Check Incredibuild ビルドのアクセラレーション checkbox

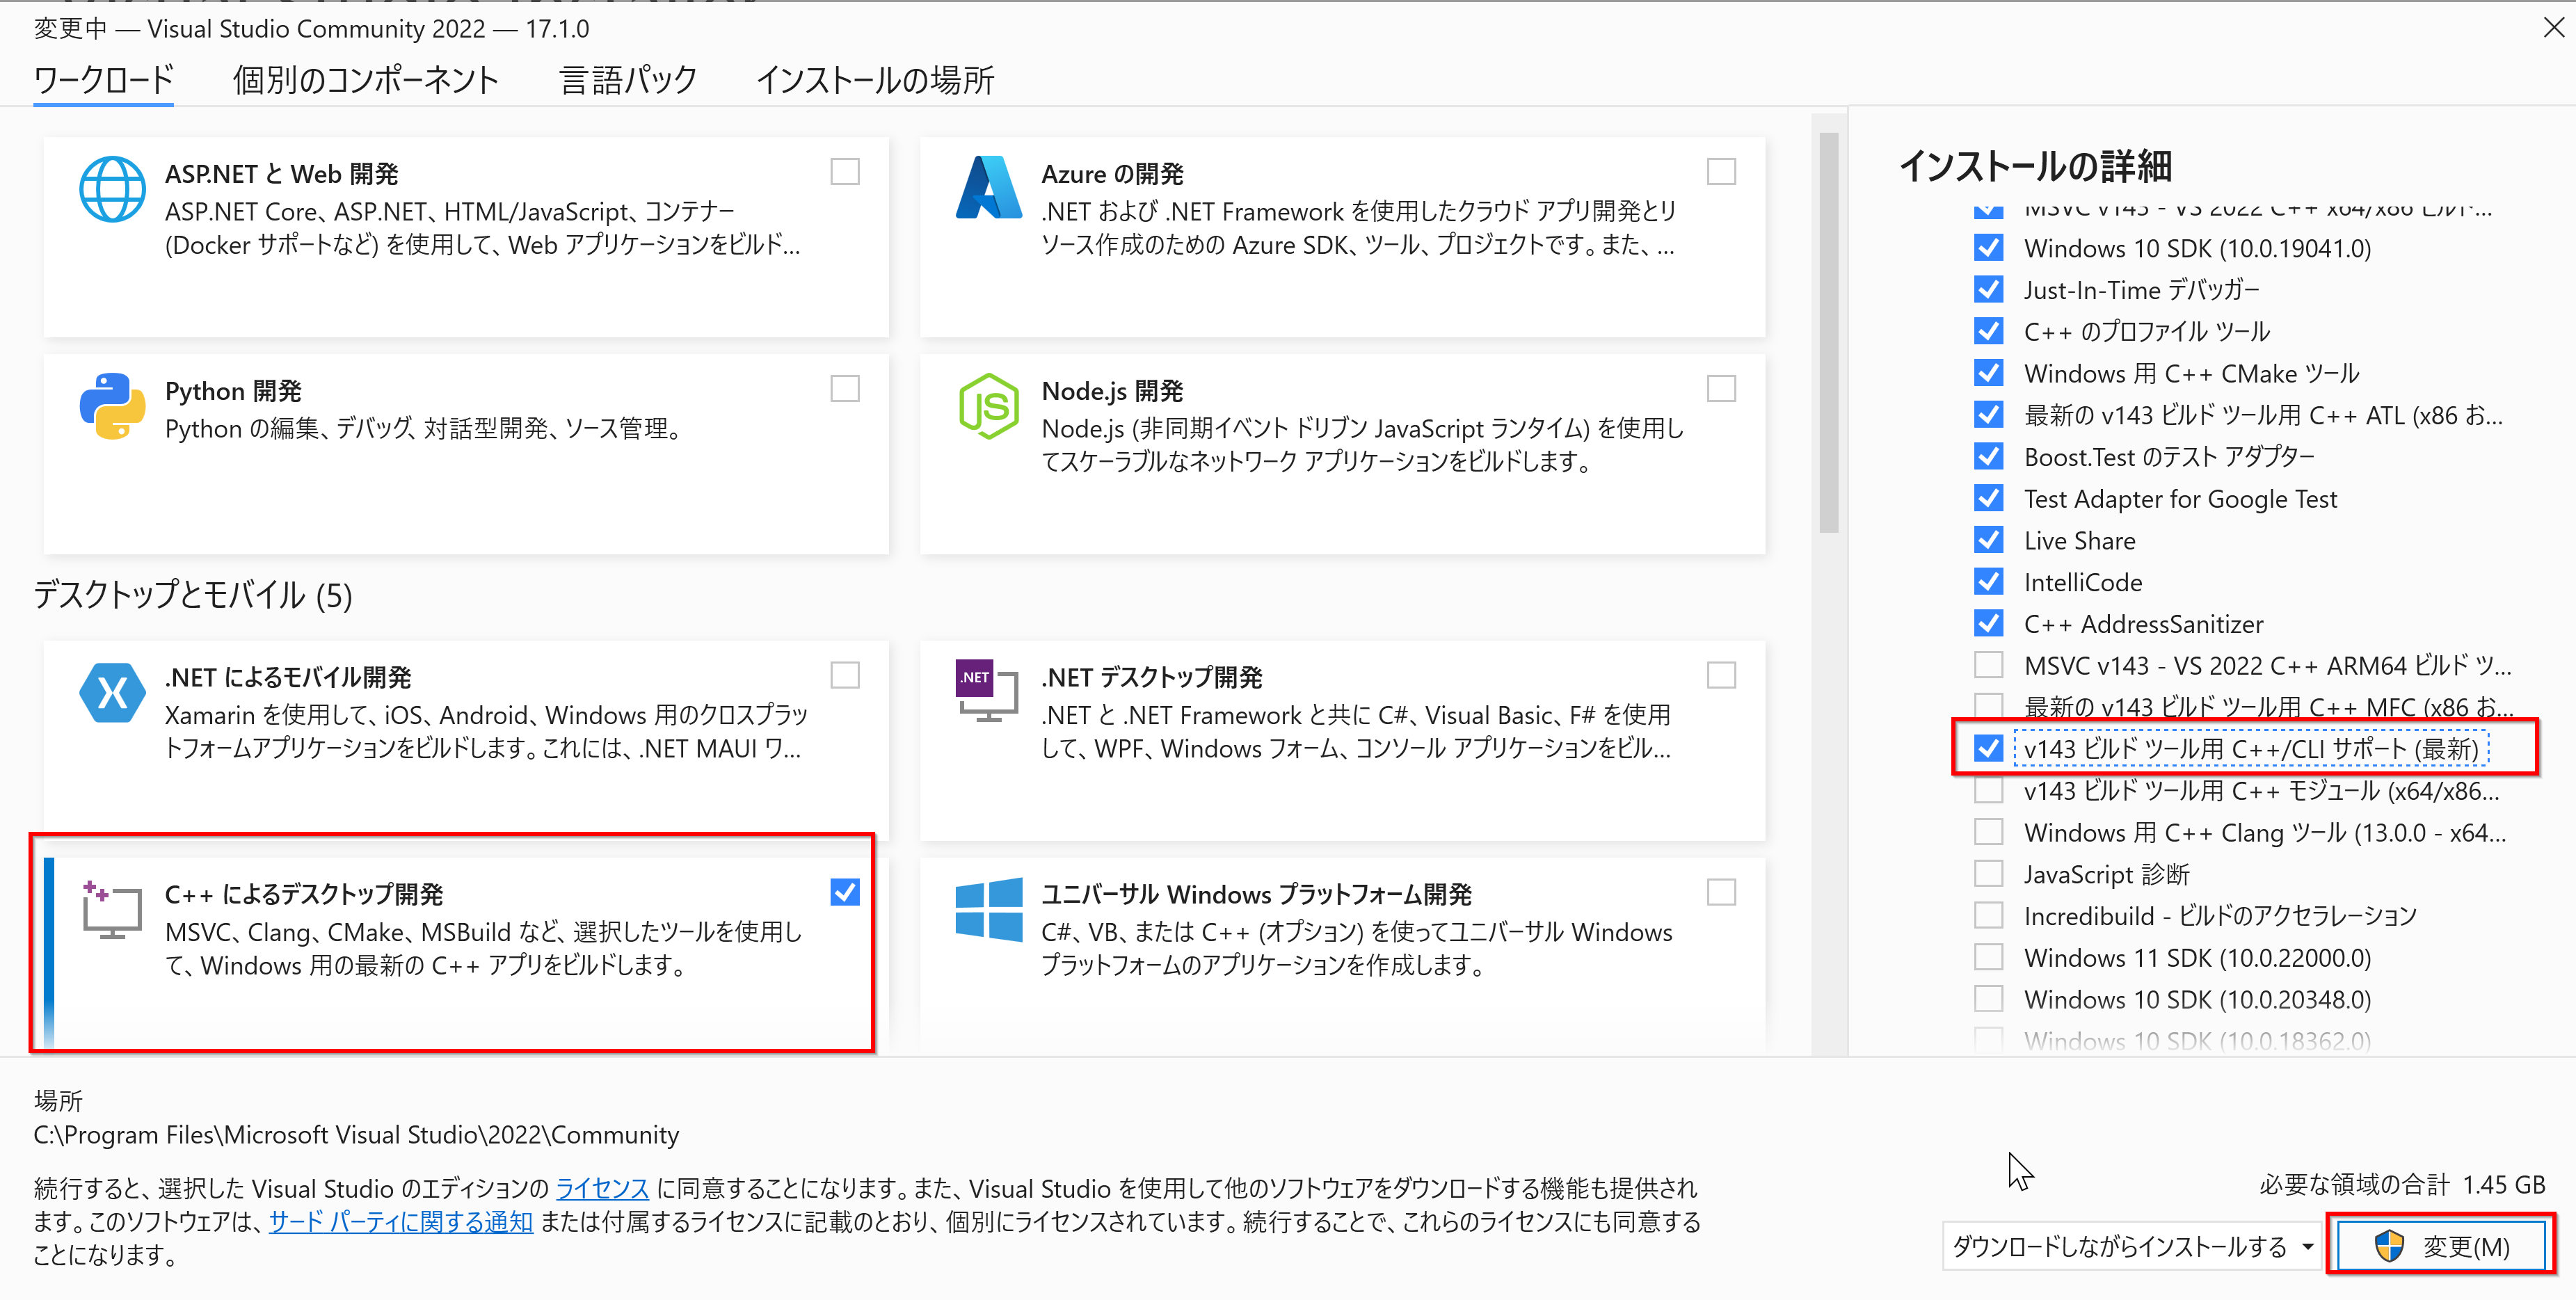[1989, 915]
